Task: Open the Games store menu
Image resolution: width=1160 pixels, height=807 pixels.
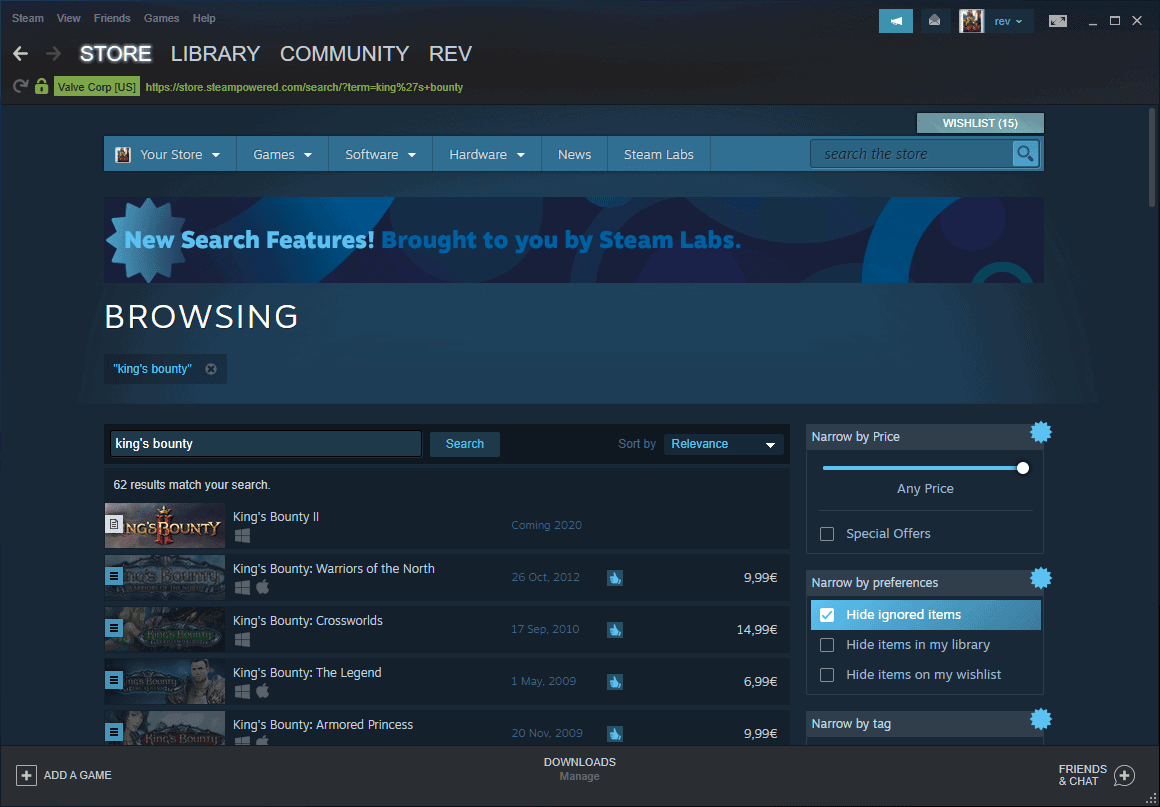Action: pos(281,154)
